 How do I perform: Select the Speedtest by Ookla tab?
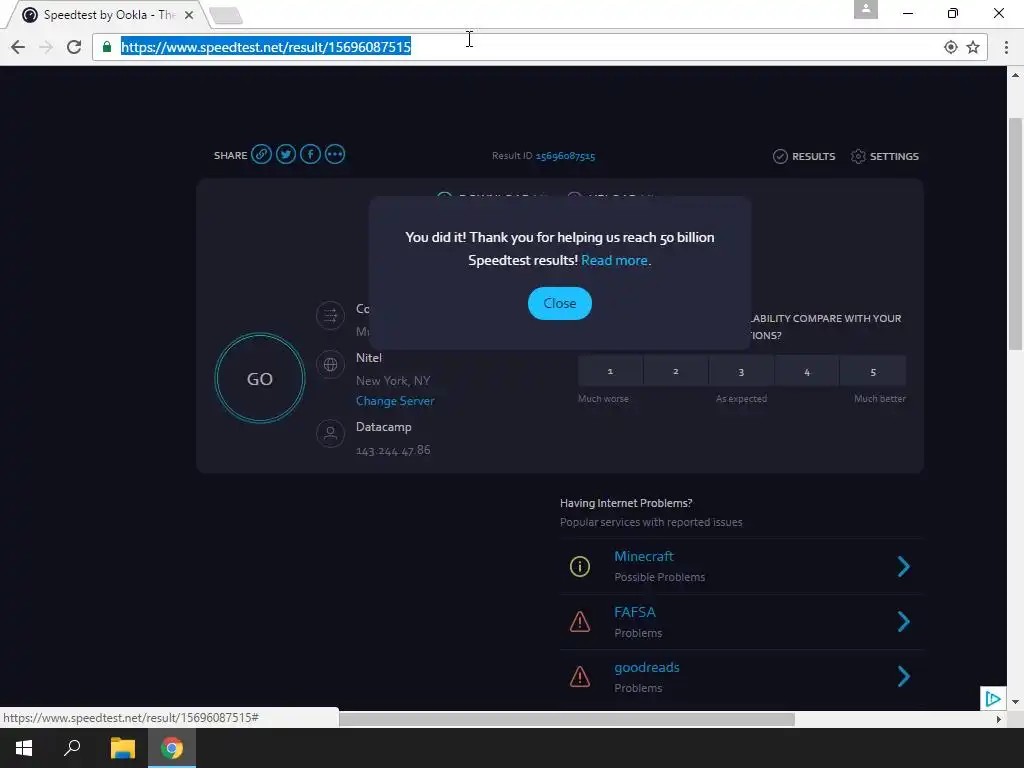[x=108, y=15]
